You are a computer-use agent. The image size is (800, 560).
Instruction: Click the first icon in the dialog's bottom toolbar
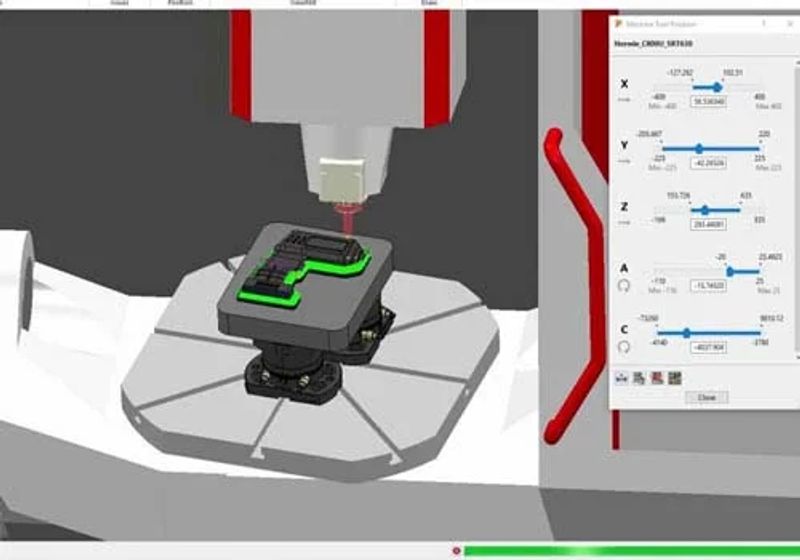(x=621, y=378)
